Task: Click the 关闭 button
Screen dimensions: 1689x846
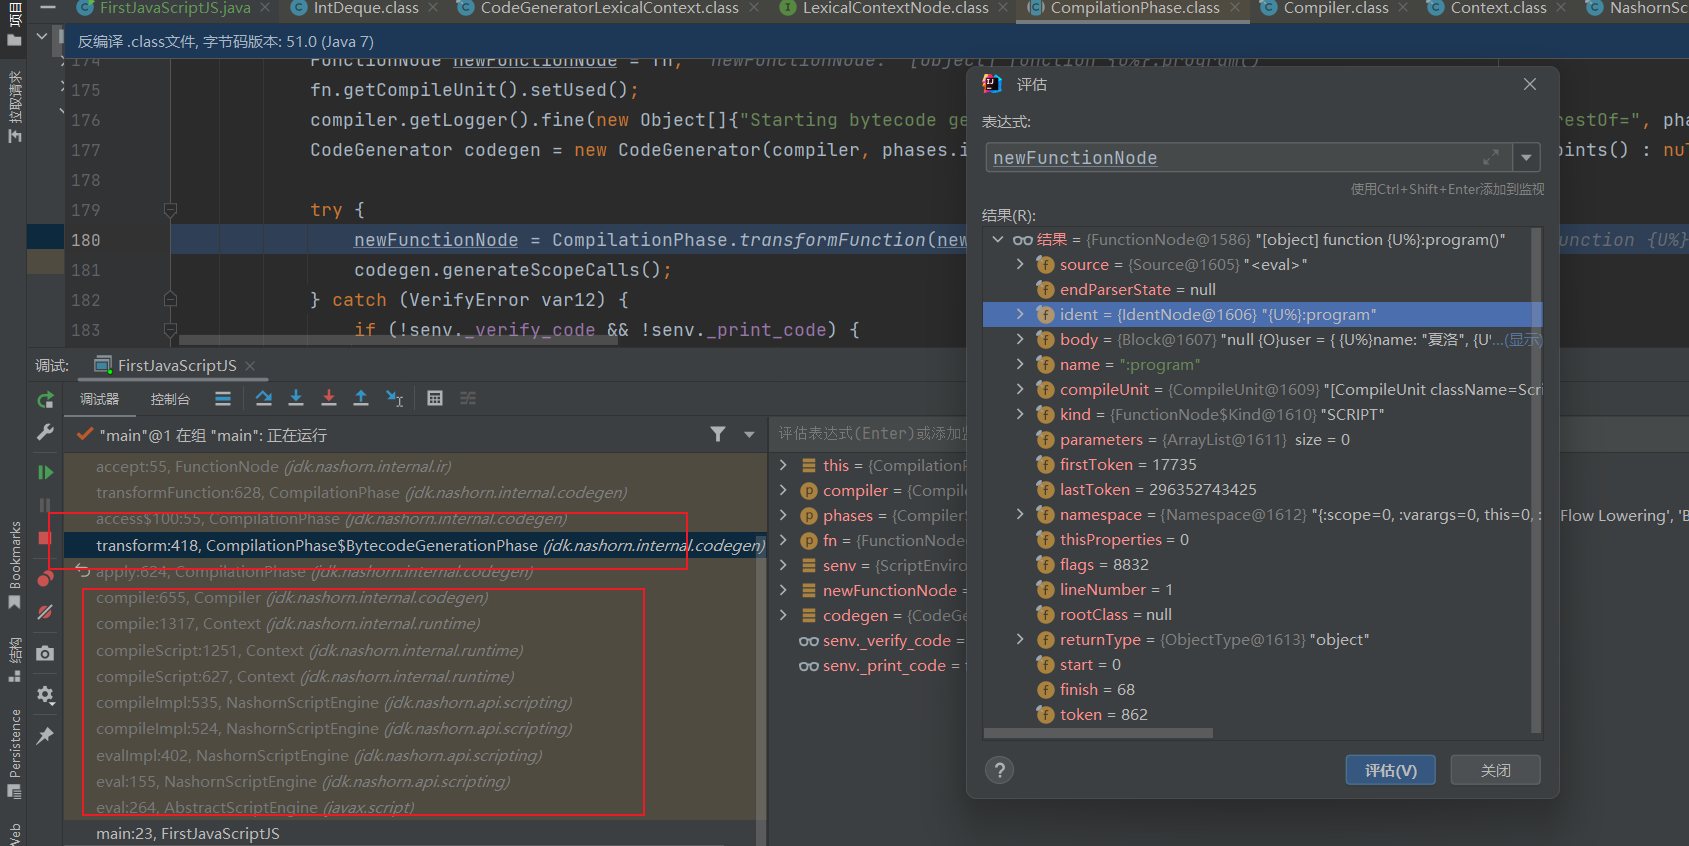Action: point(1496,770)
